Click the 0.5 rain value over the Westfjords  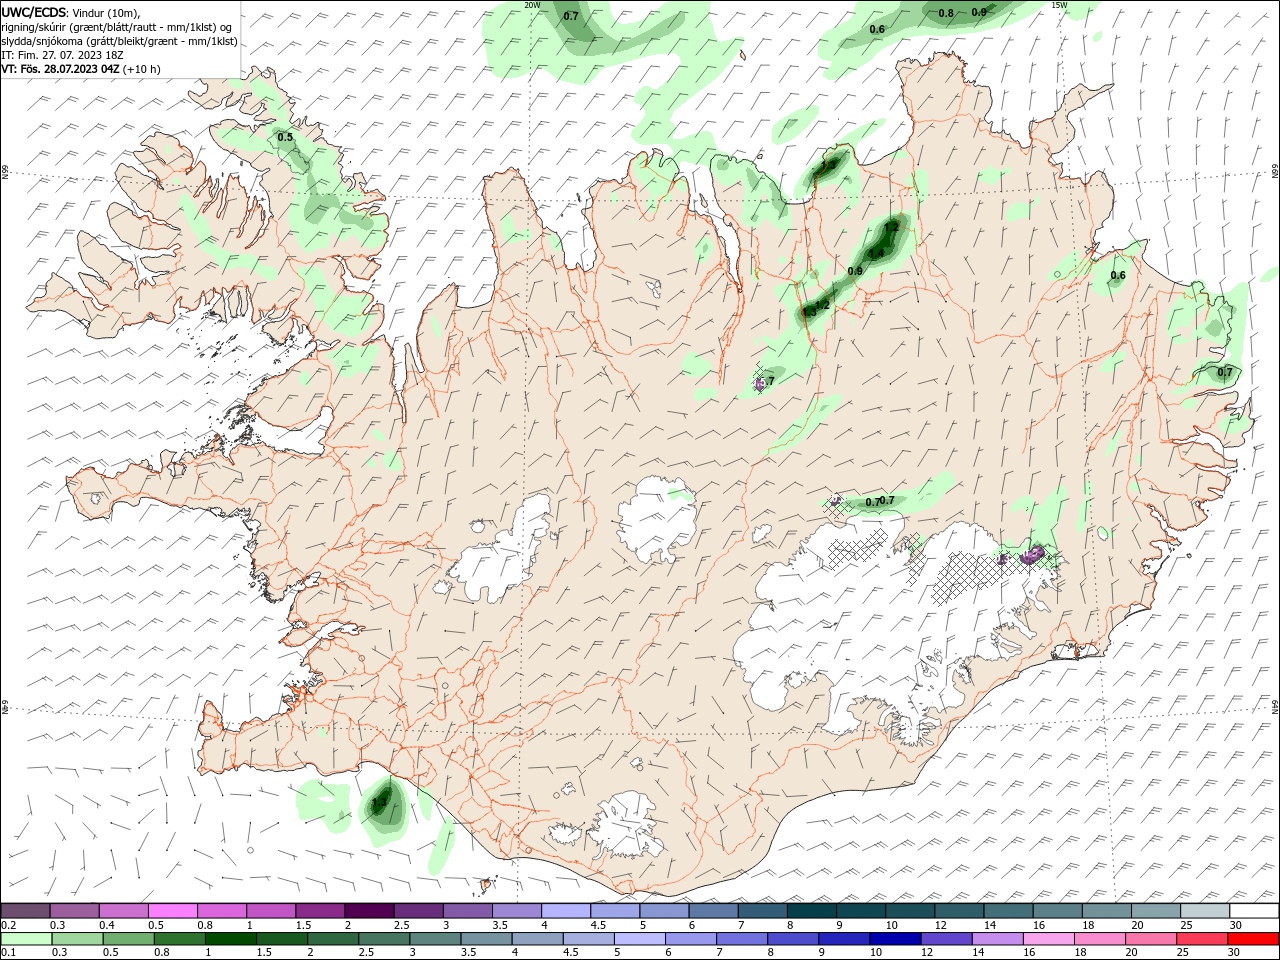(285, 137)
